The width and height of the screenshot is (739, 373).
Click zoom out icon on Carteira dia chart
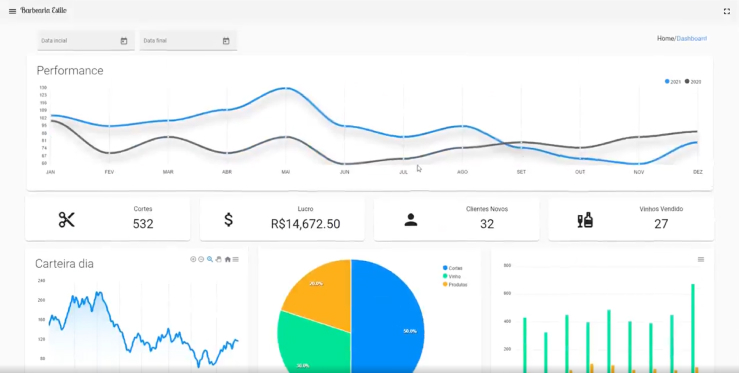tap(201, 259)
